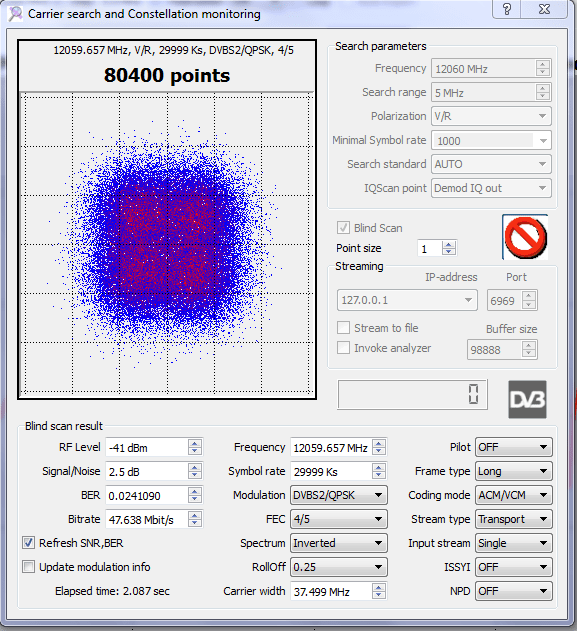Enable Update modulation info checkbox
The image size is (577, 631).
(x=29, y=567)
